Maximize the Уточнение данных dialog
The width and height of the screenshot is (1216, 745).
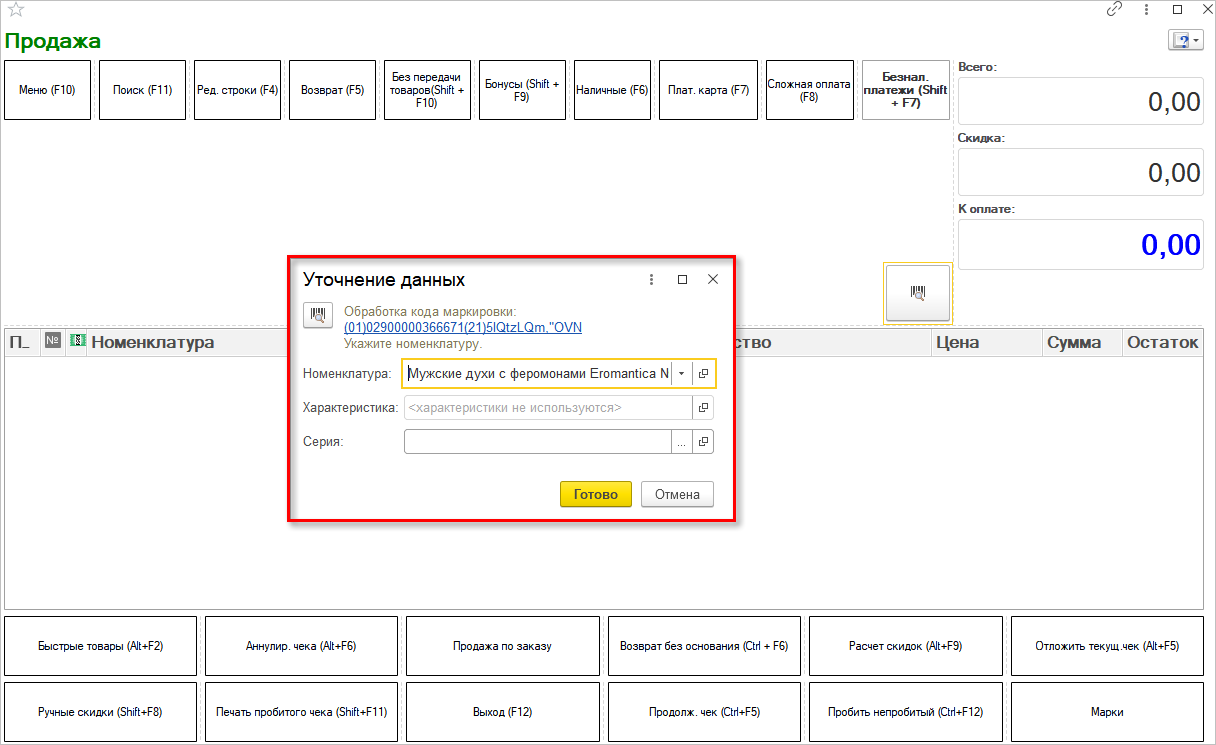(682, 280)
